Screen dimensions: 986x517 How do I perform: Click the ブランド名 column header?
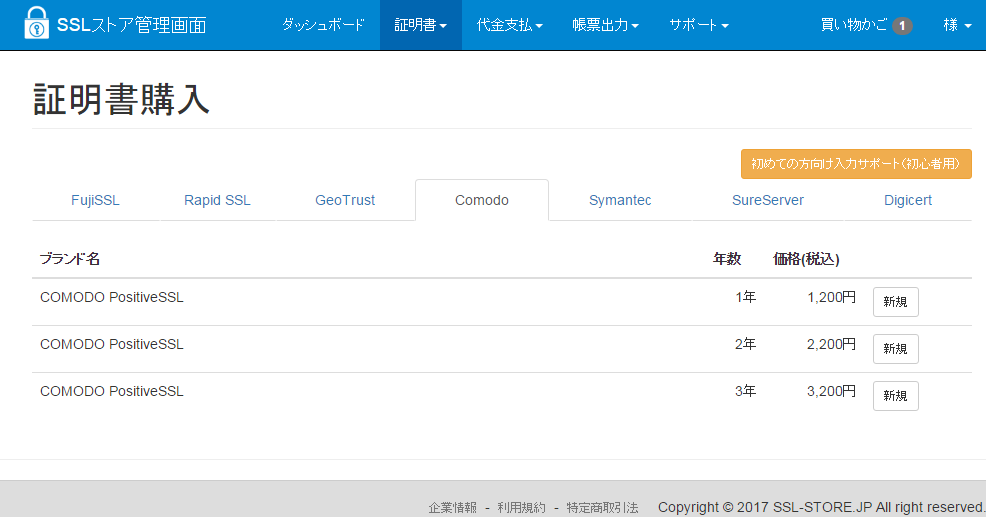[70, 258]
